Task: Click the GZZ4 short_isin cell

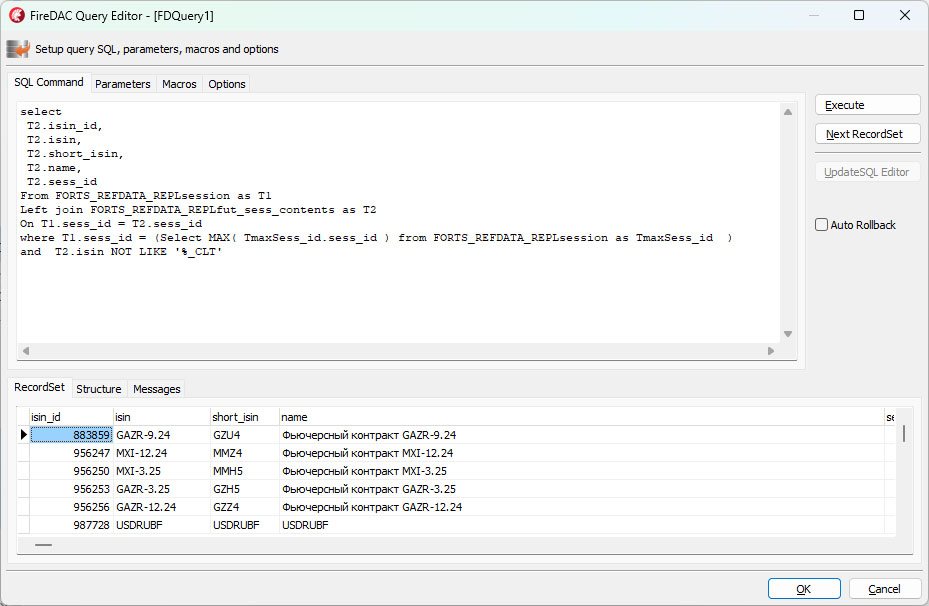Action: 245,507
